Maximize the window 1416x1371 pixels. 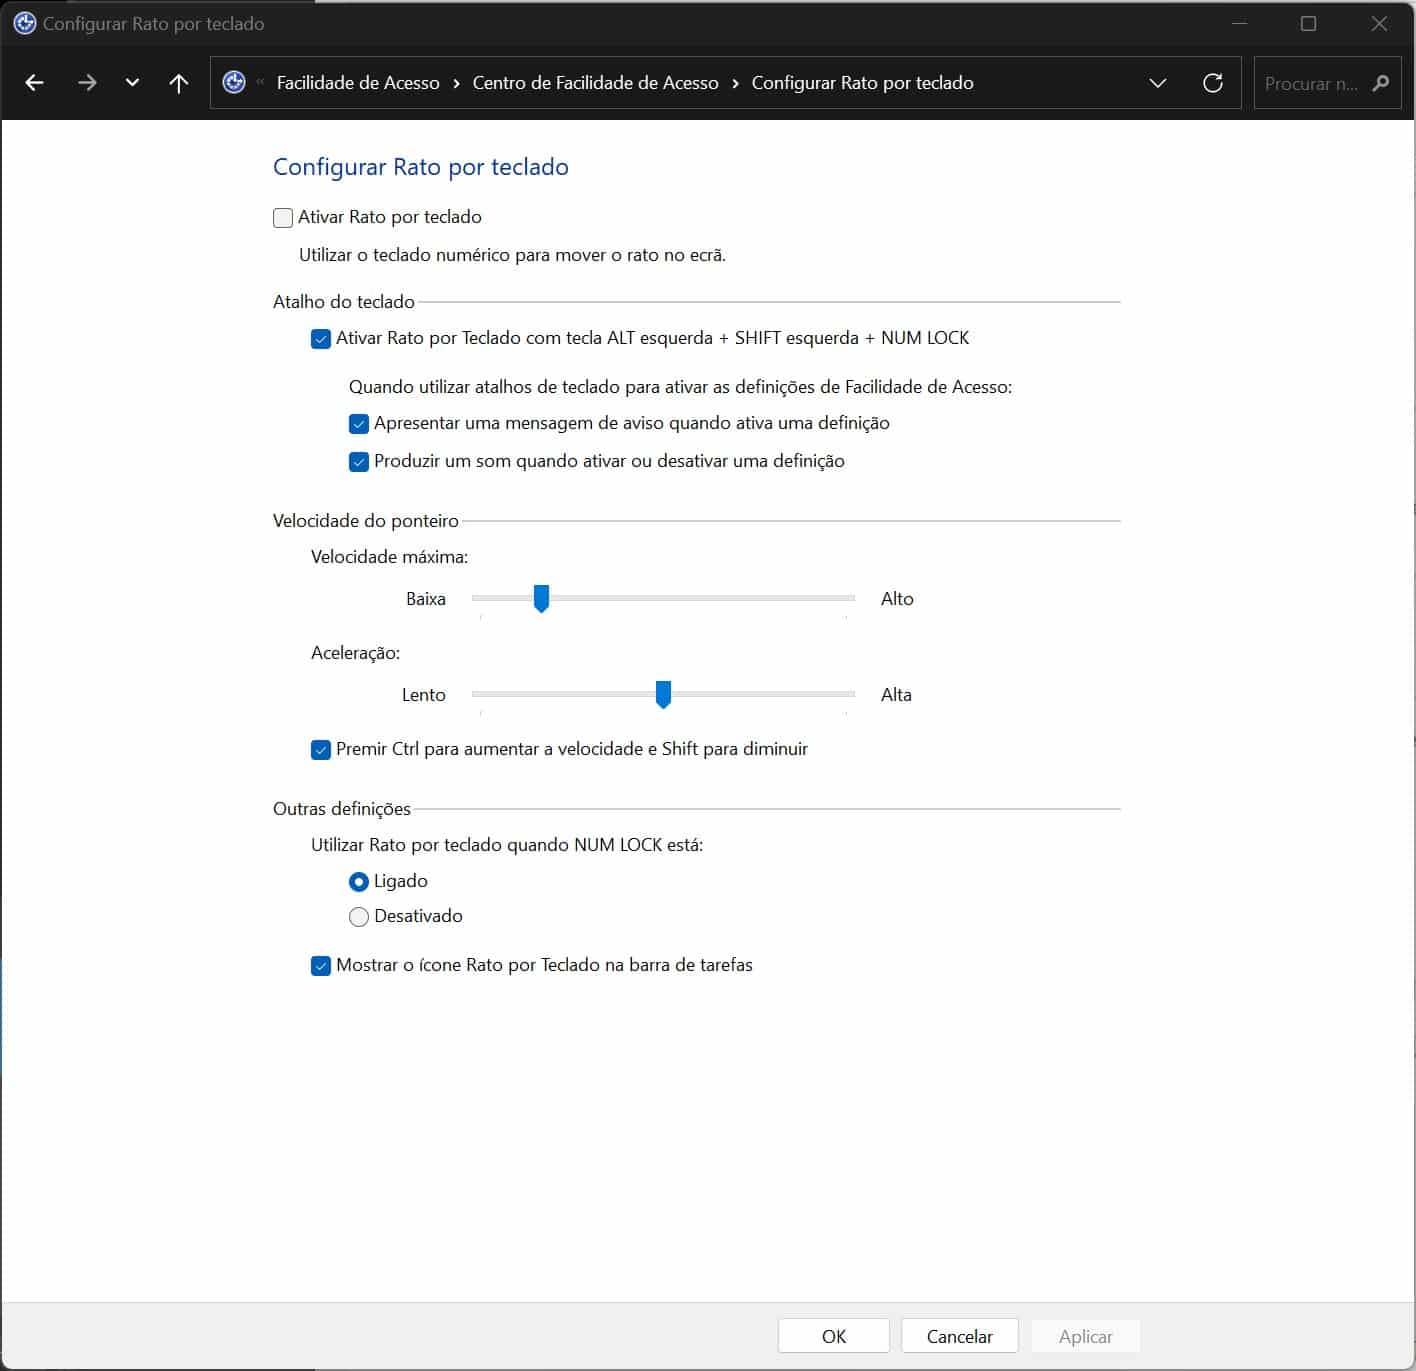[1308, 24]
